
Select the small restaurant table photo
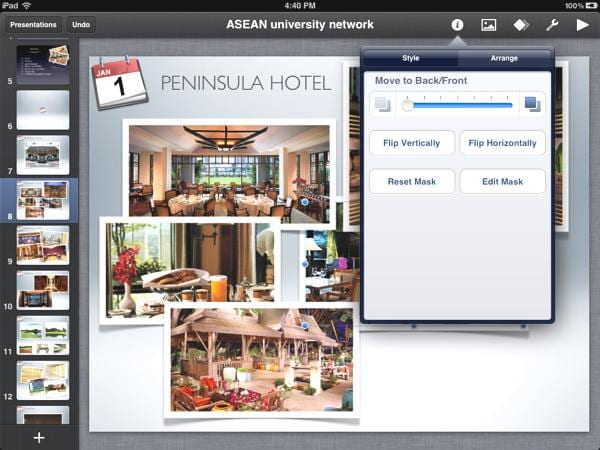[331, 266]
